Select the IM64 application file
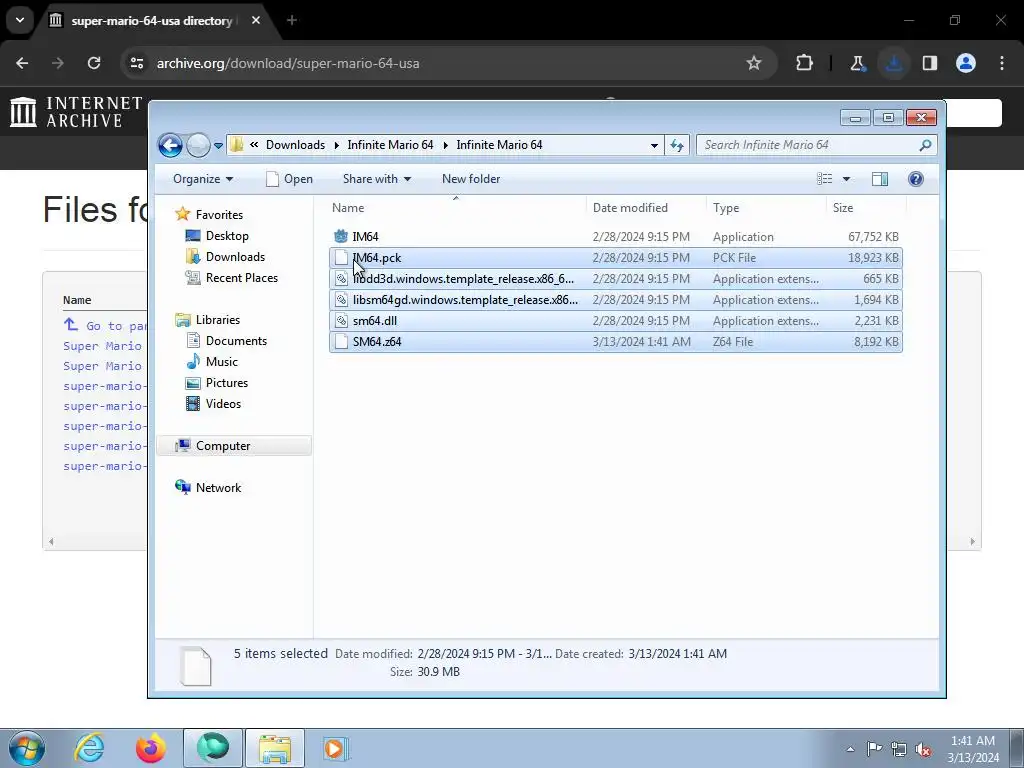The width and height of the screenshot is (1024, 768). click(616, 236)
